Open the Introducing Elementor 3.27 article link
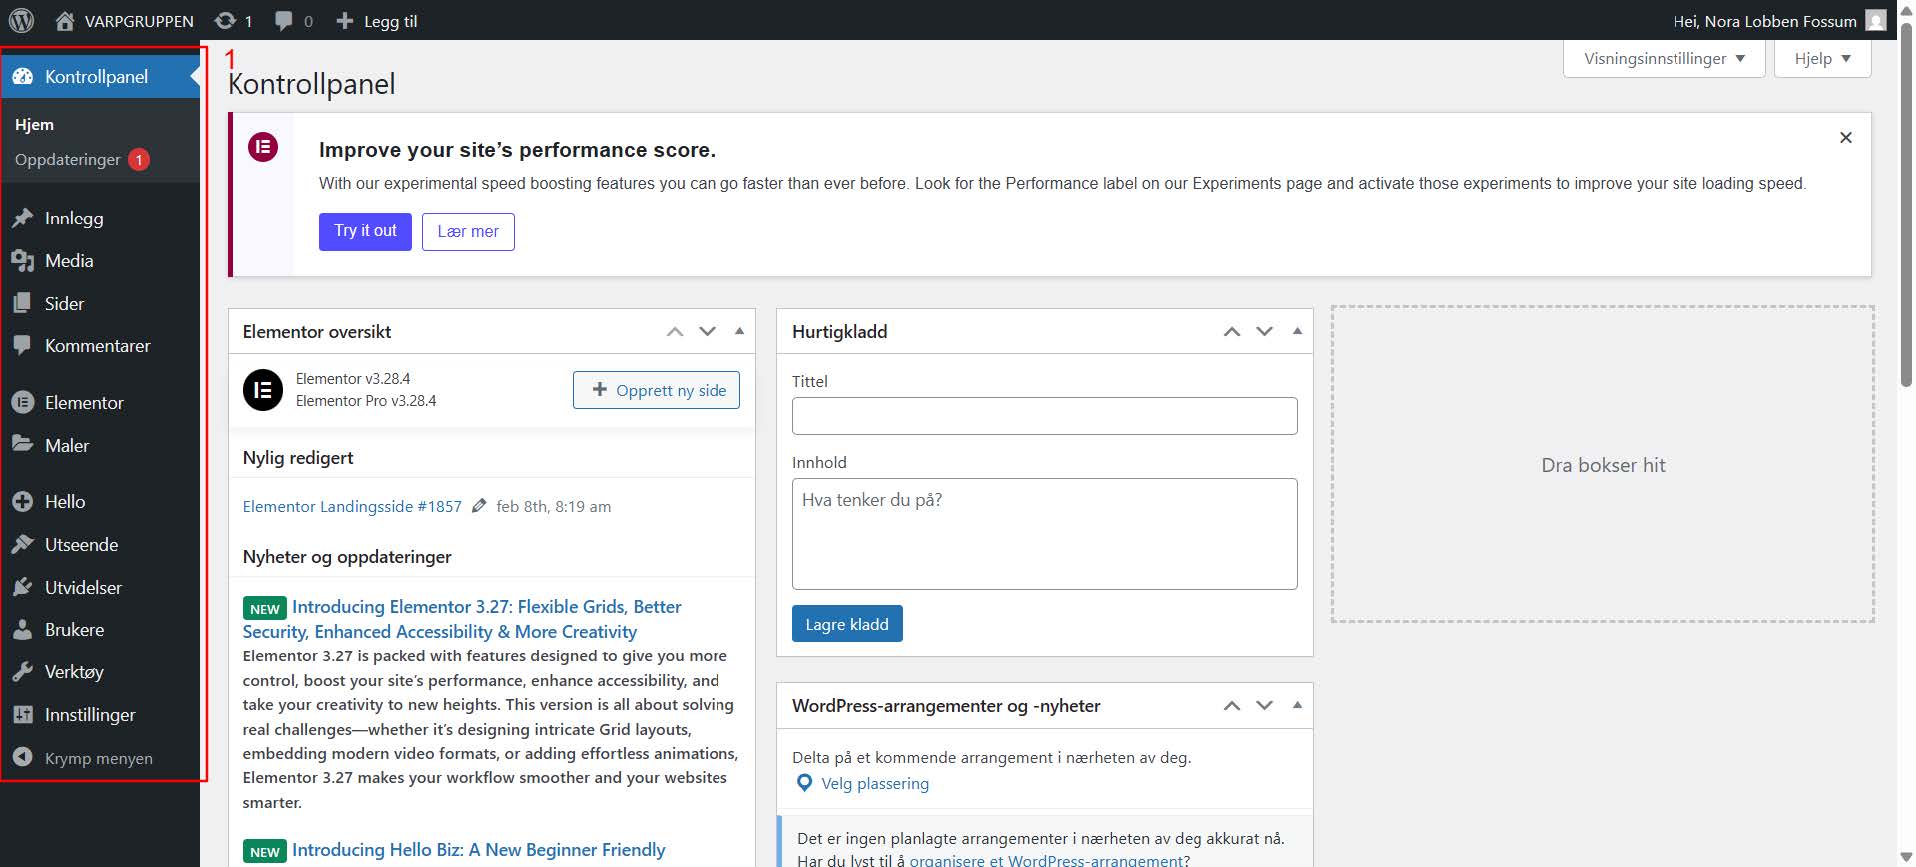This screenshot has width=1916, height=867. click(462, 619)
